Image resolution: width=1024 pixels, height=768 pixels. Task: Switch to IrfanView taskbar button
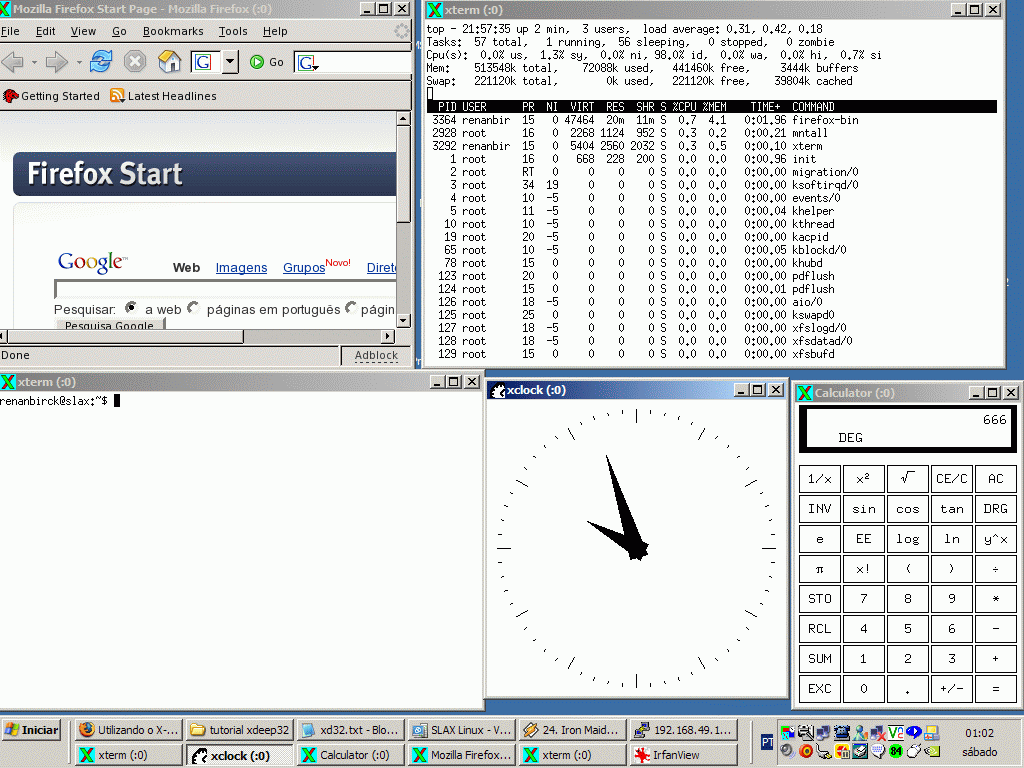coord(684,756)
